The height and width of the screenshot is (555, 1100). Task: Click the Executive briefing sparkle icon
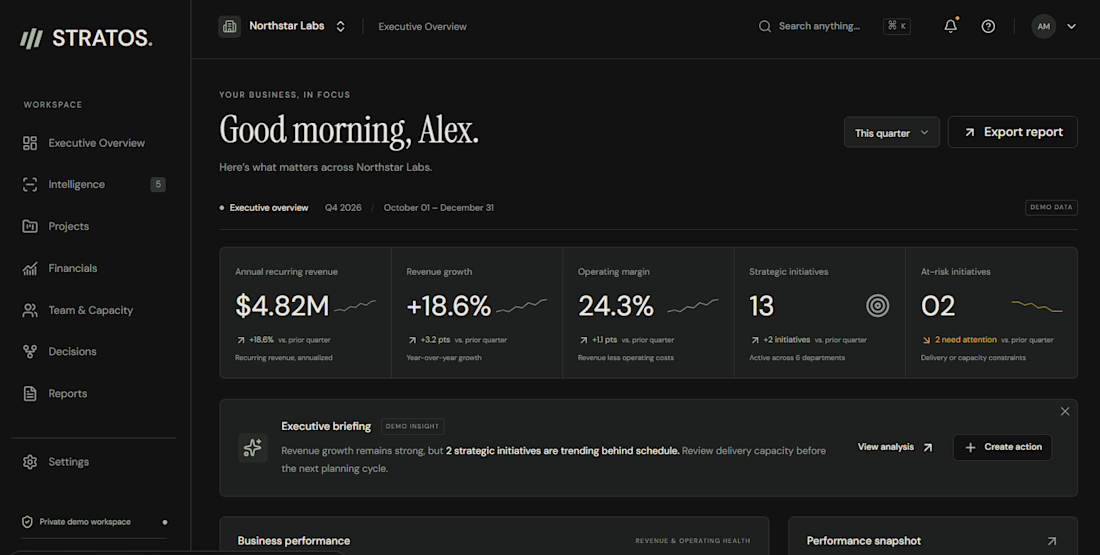(x=253, y=448)
